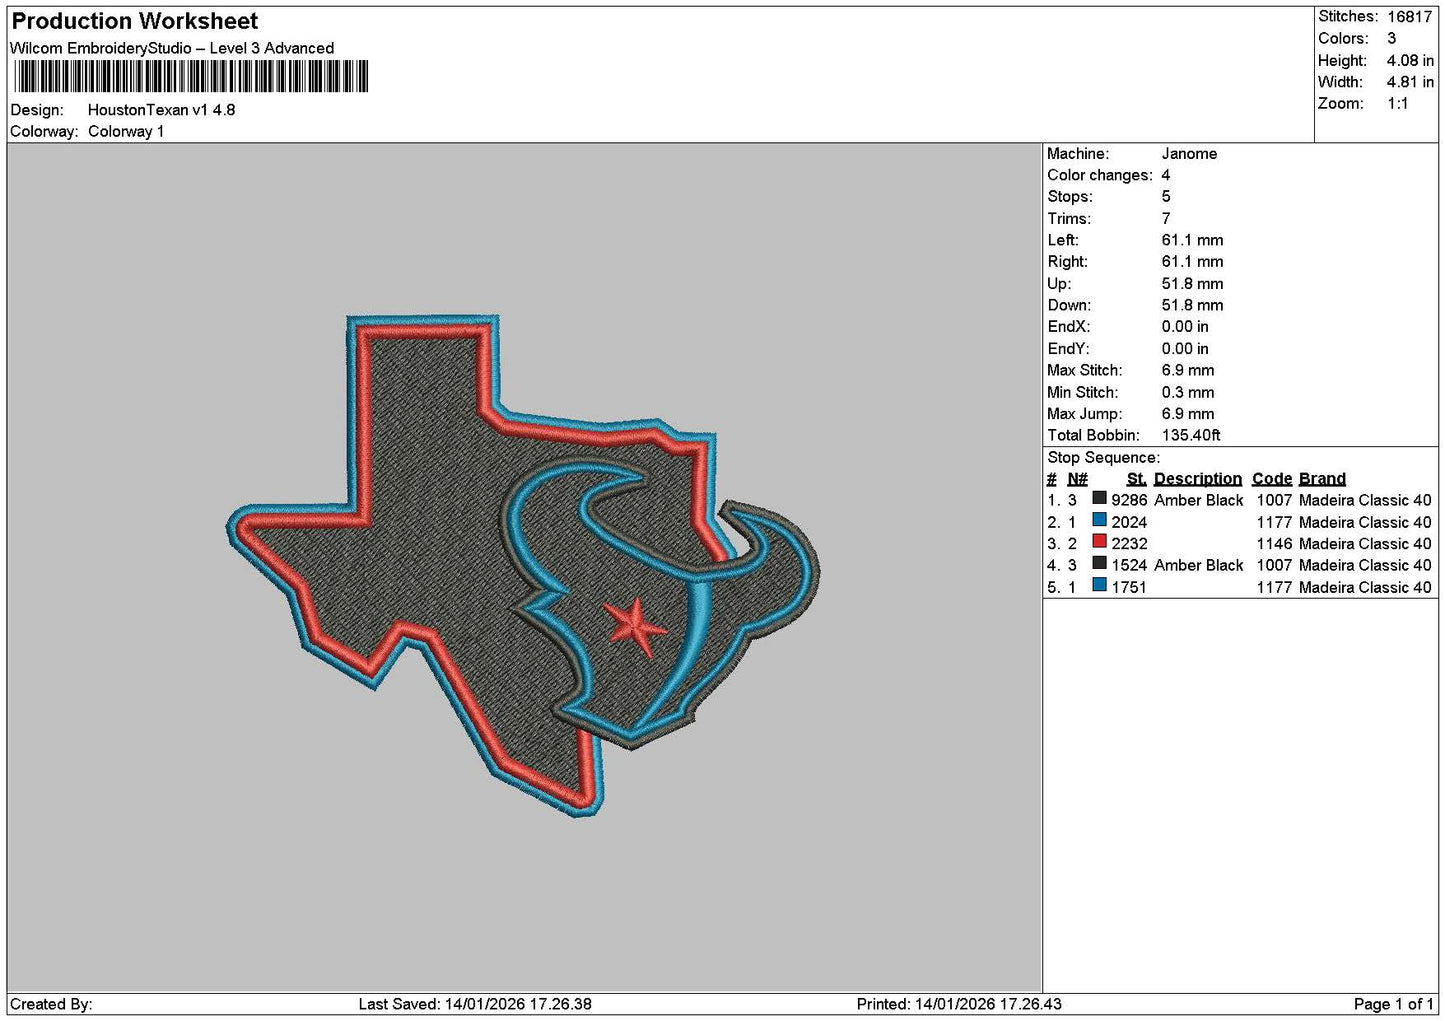Viewport: 1445px width, 1021px height.
Task: Click the 'Code' column header
Action: (1272, 479)
